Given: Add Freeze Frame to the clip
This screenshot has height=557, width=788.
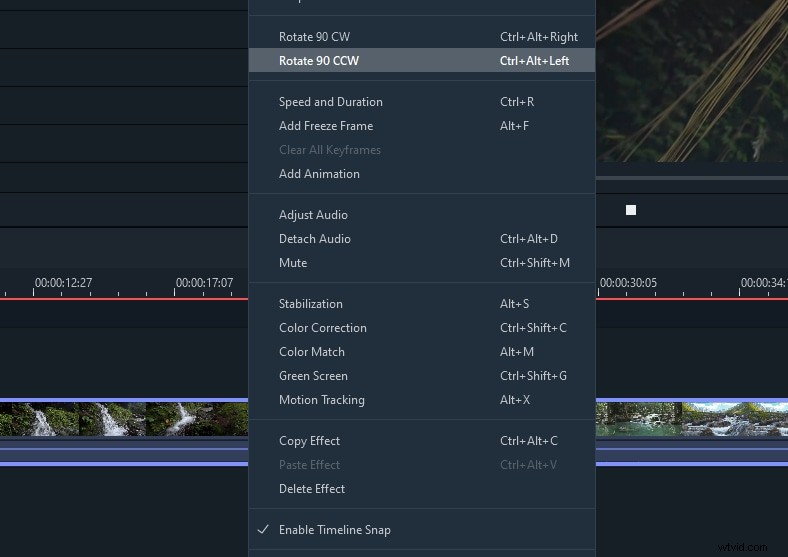Looking at the screenshot, I should [325, 126].
